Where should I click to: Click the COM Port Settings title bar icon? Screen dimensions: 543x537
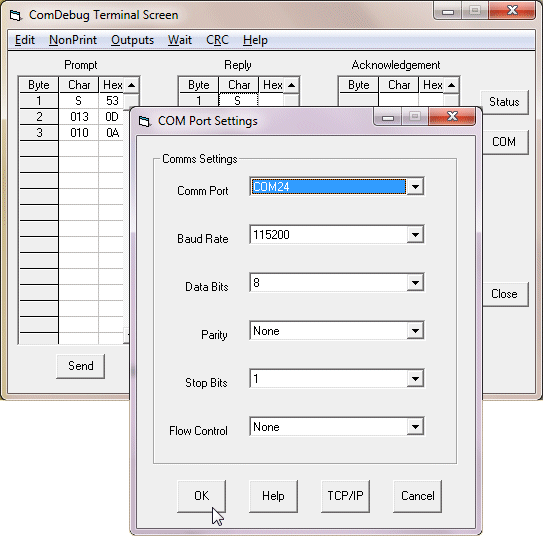[145, 122]
